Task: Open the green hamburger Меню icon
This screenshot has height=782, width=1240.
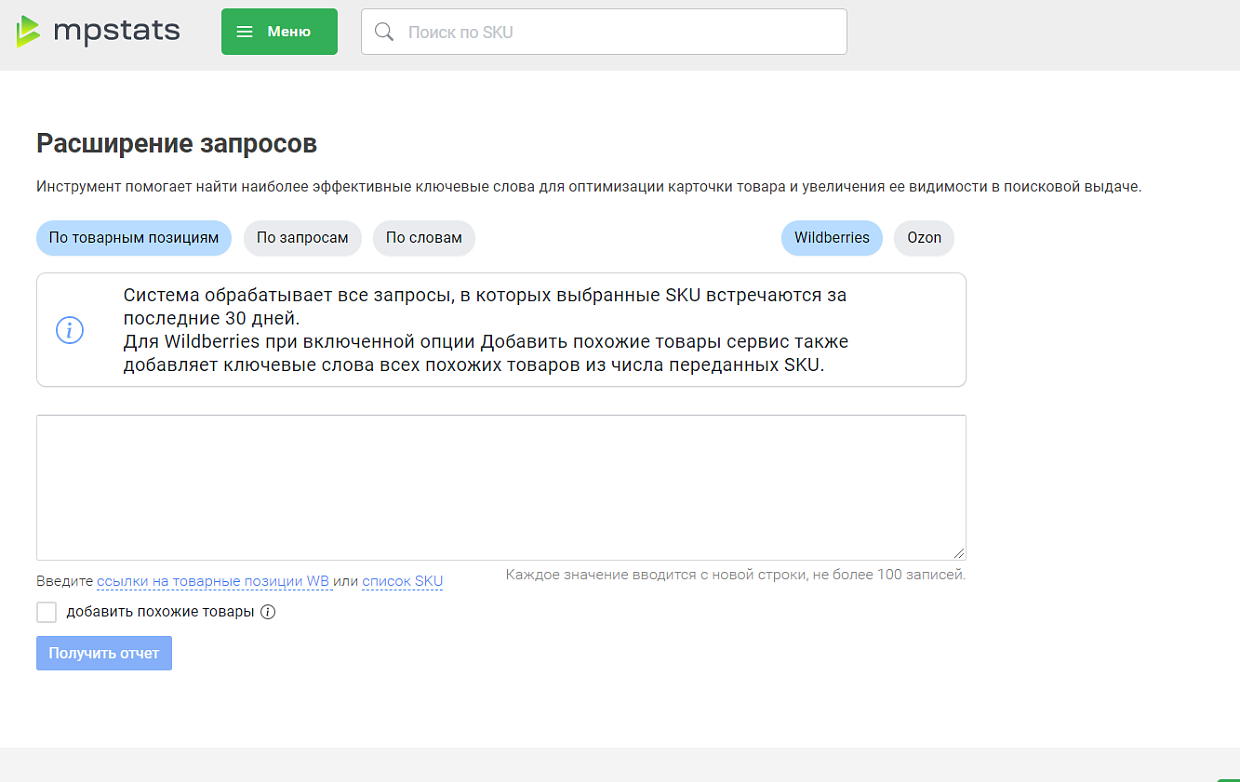Action: (245, 31)
